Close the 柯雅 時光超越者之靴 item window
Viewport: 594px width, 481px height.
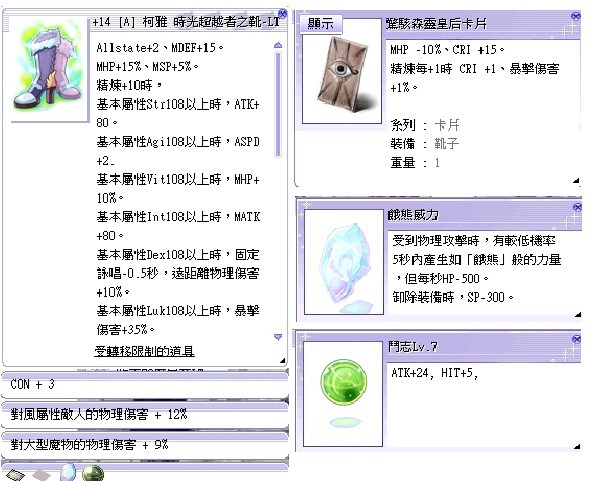pos(282,14)
